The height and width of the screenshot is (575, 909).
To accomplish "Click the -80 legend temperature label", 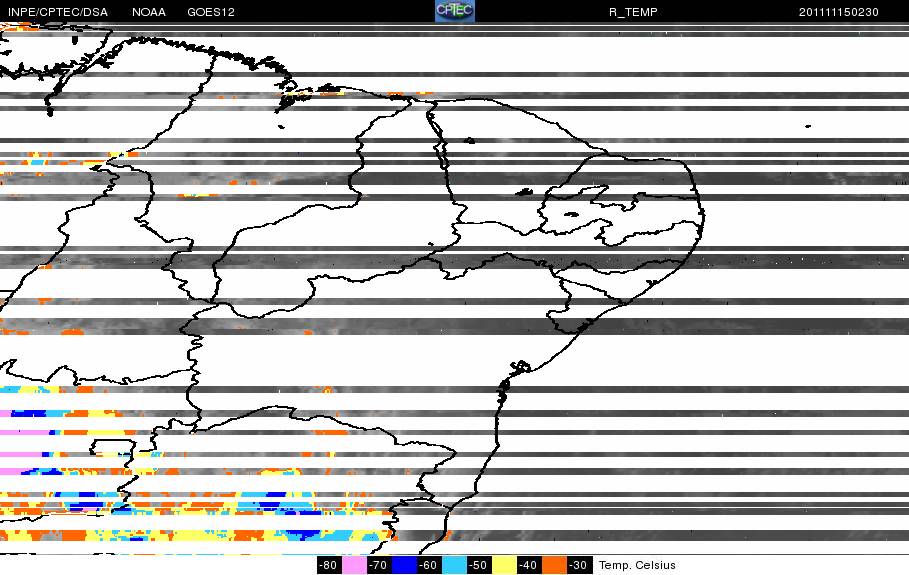I will click(x=328, y=566).
